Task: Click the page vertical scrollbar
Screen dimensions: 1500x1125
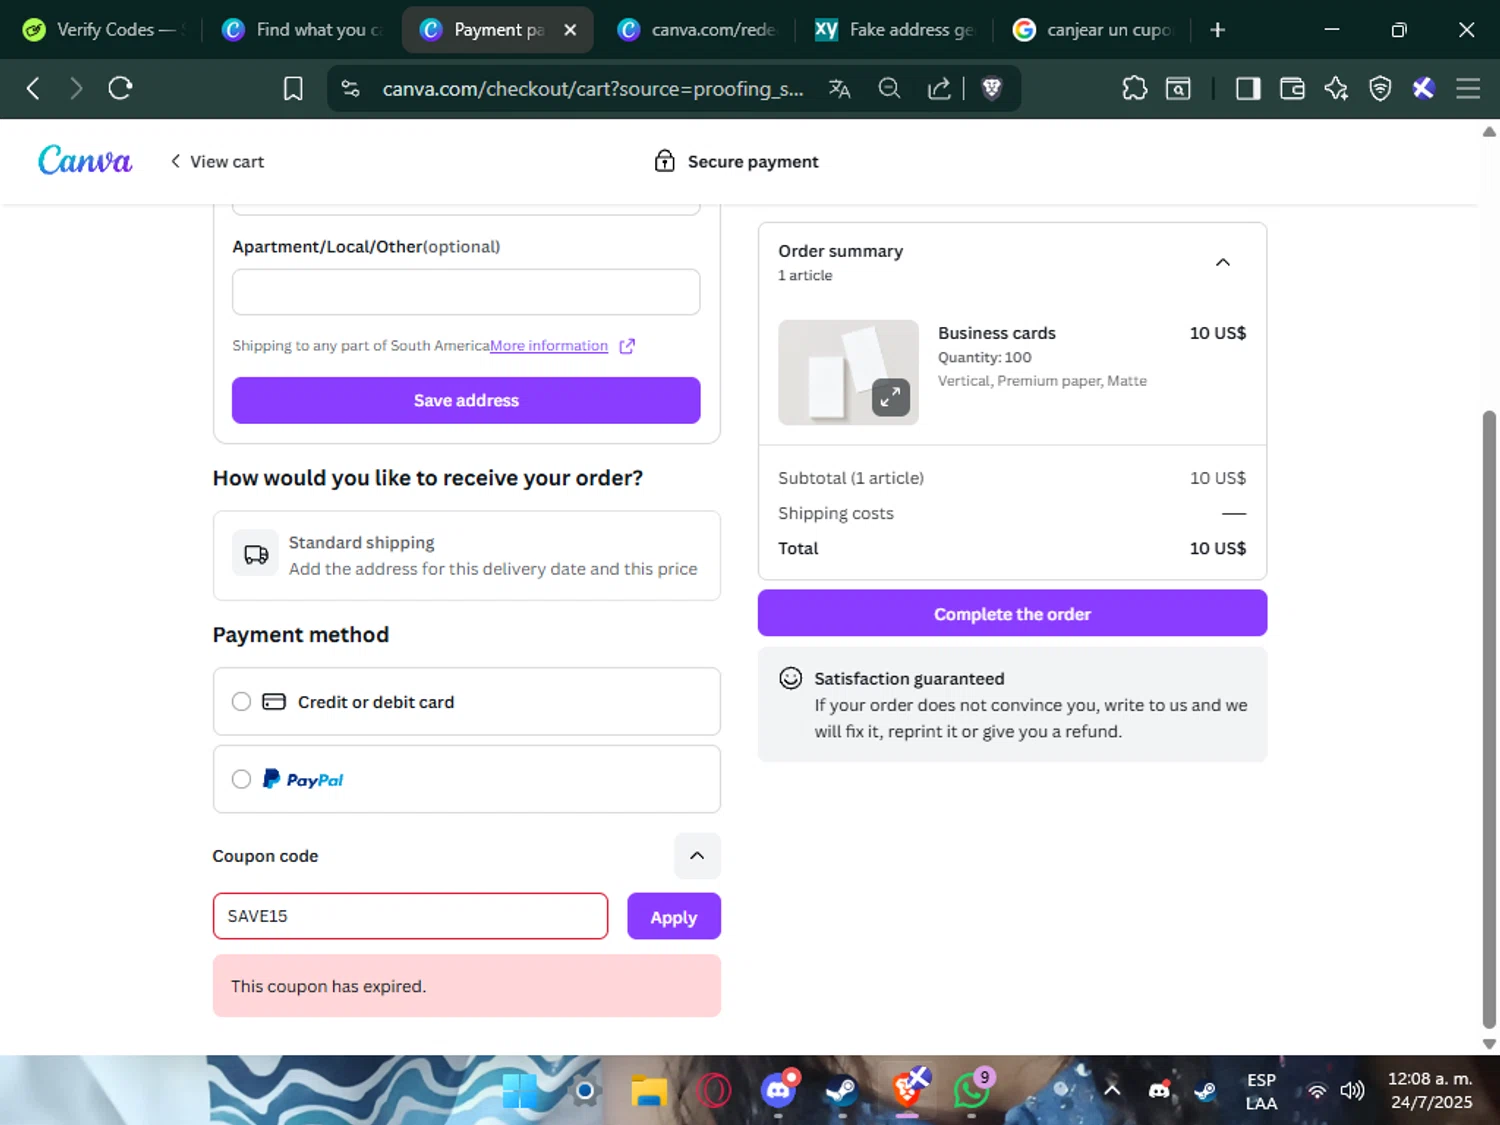Action: pyautogui.click(x=1489, y=719)
